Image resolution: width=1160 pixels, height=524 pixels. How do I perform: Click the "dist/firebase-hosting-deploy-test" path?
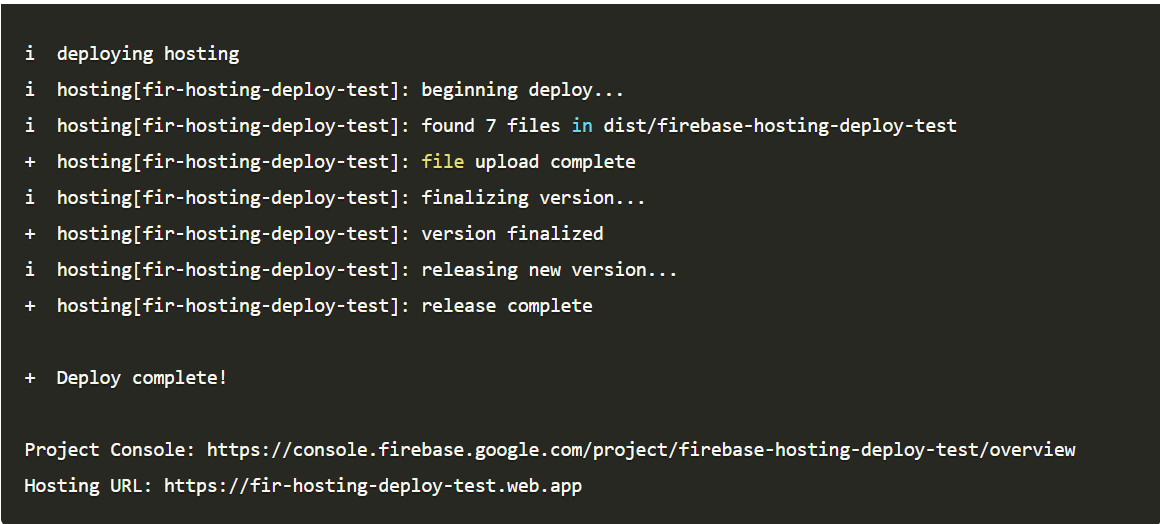pyautogui.click(x=780, y=126)
